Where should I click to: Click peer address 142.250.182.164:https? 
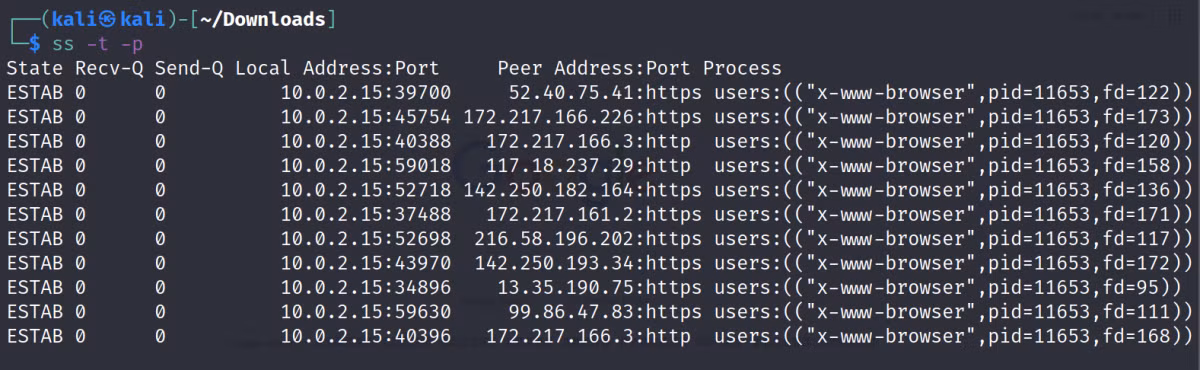583,190
